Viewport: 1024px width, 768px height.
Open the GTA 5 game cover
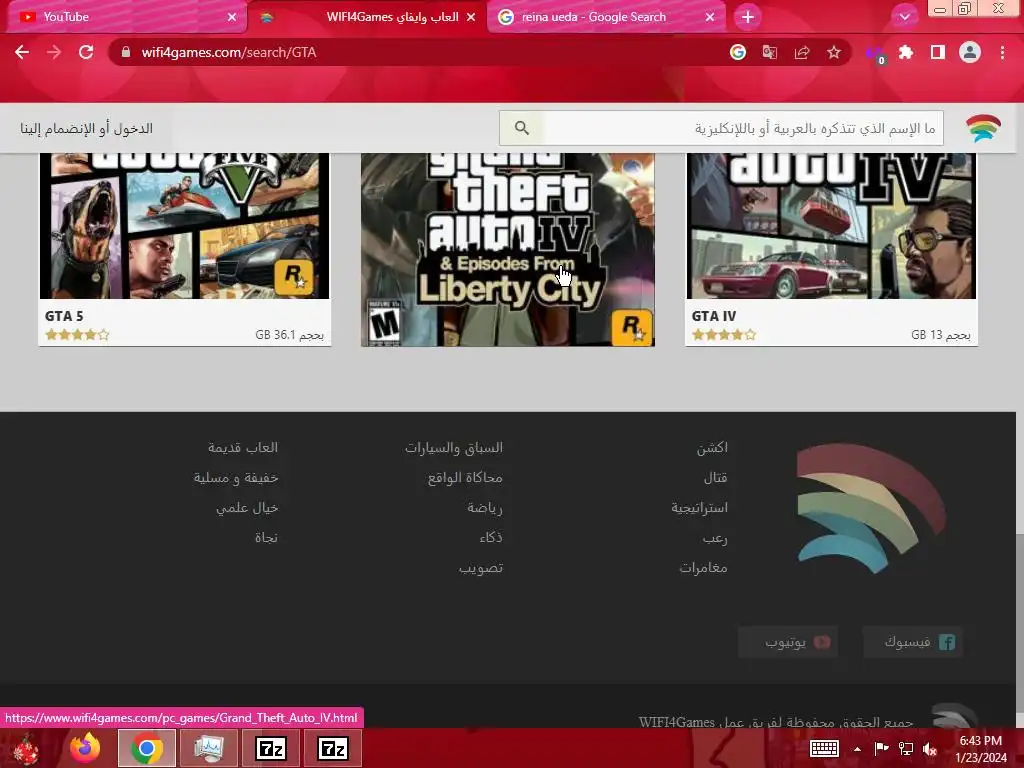185,226
